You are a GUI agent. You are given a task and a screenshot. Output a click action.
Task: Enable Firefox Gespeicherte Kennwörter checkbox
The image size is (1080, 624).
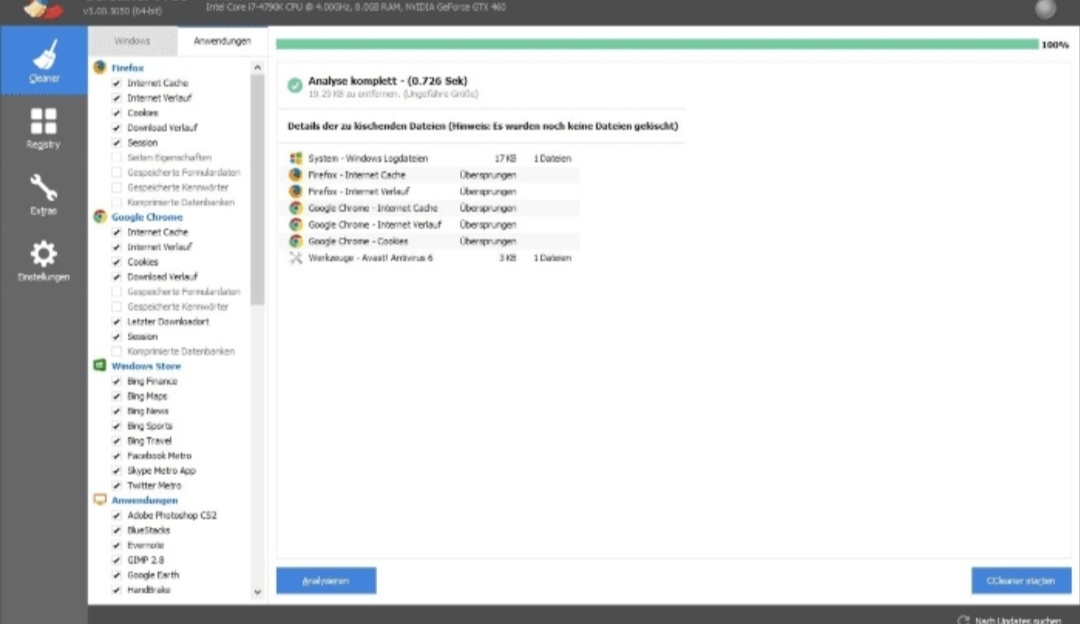116,187
